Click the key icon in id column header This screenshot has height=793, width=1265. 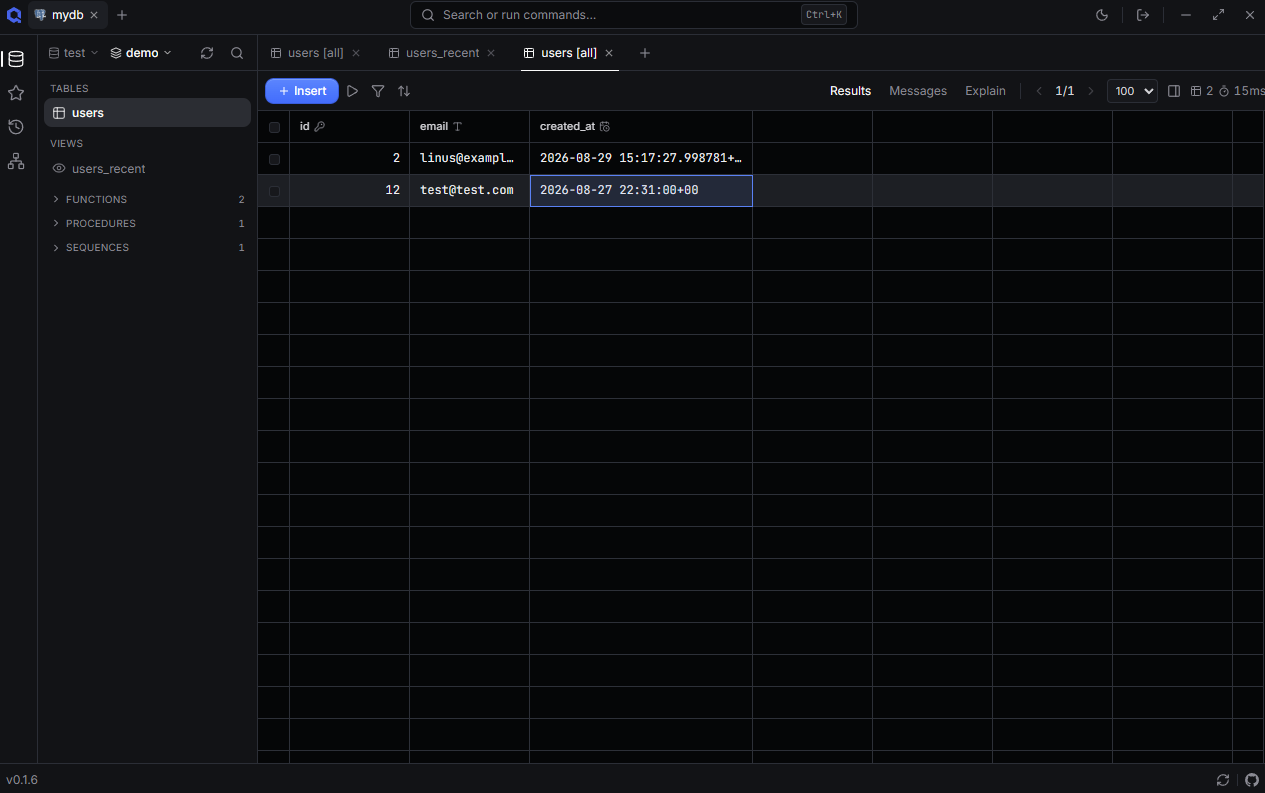tap(320, 127)
